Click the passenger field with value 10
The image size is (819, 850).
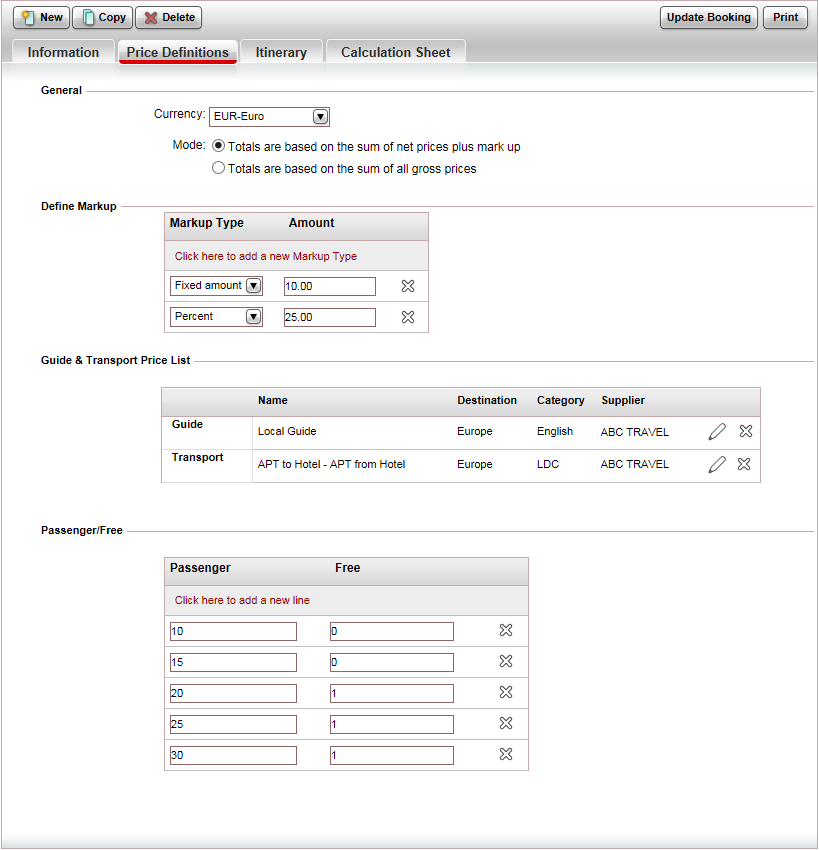point(233,631)
